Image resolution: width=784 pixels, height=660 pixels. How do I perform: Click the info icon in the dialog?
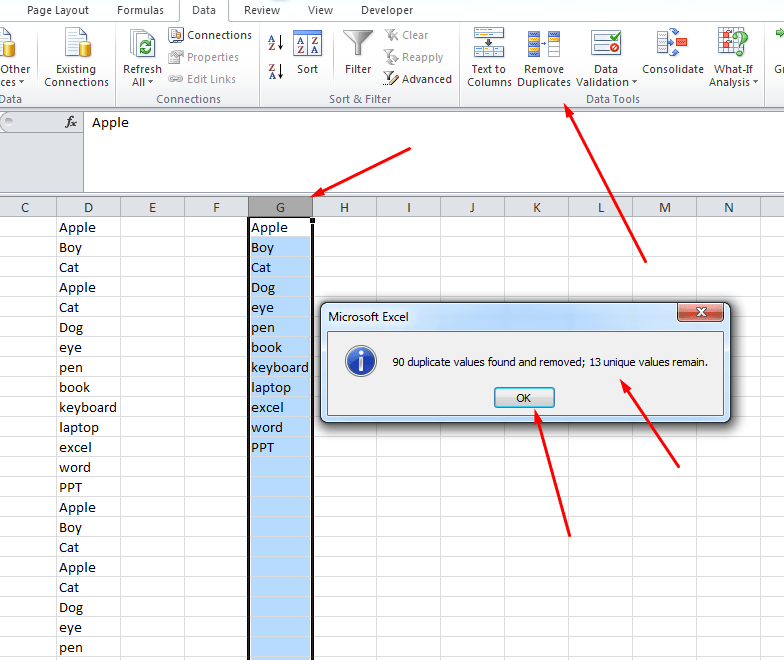pos(360,361)
